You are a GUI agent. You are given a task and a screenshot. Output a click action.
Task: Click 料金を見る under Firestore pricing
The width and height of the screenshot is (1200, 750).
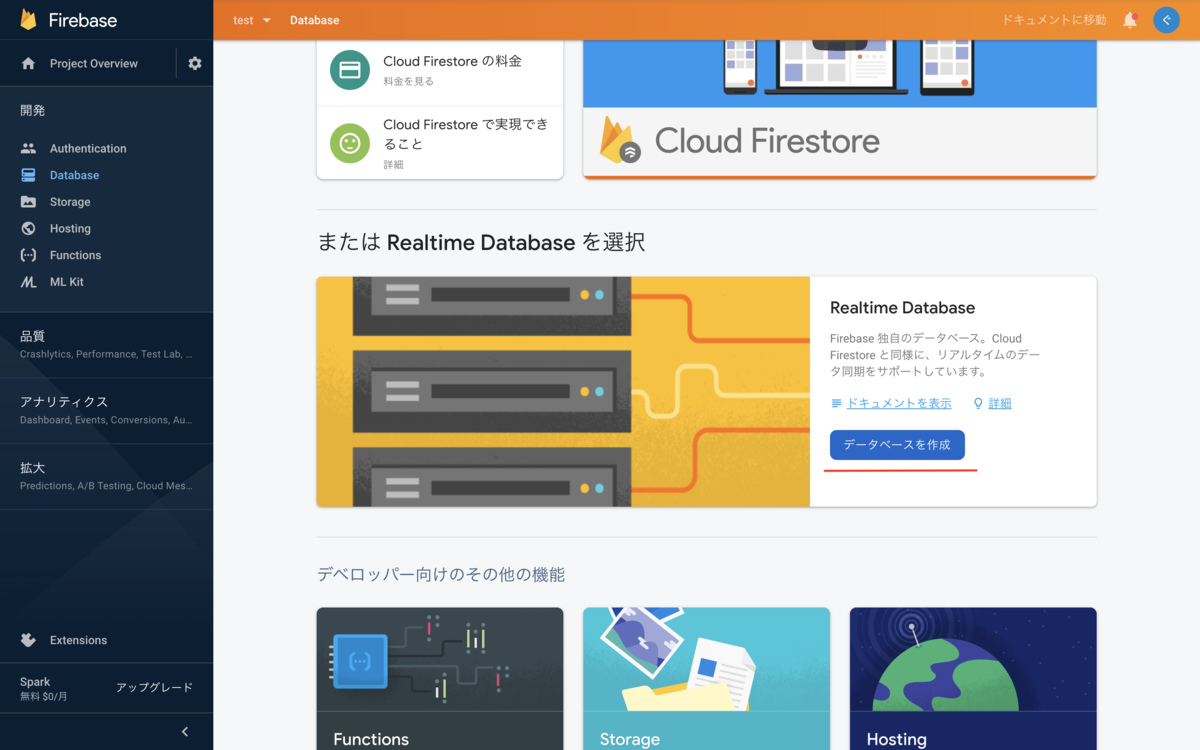pyautogui.click(x=408, y=82)
